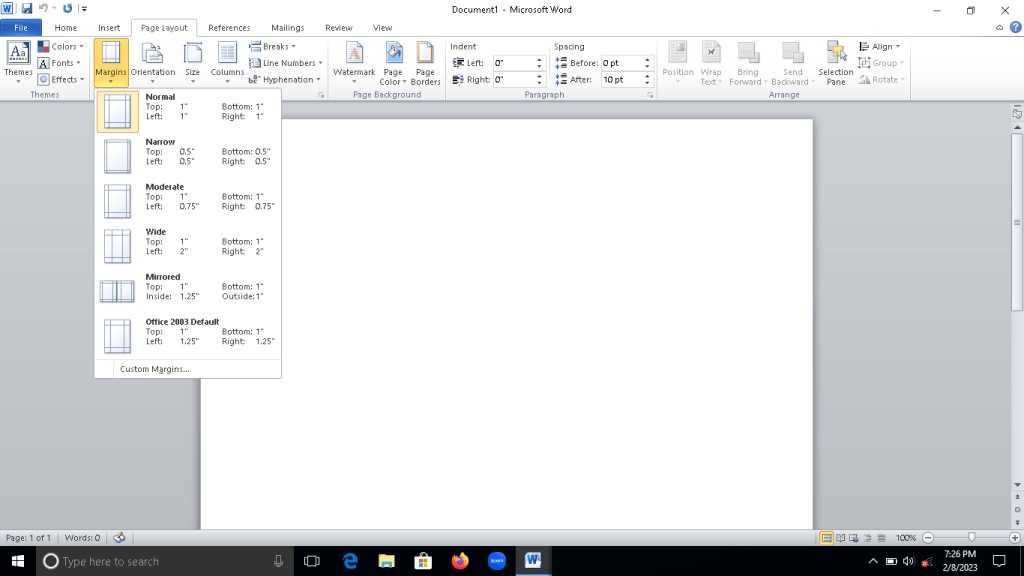Expand the Group dropdown
This screenshot has height=576, width=1024.
[x=882, y=63]
